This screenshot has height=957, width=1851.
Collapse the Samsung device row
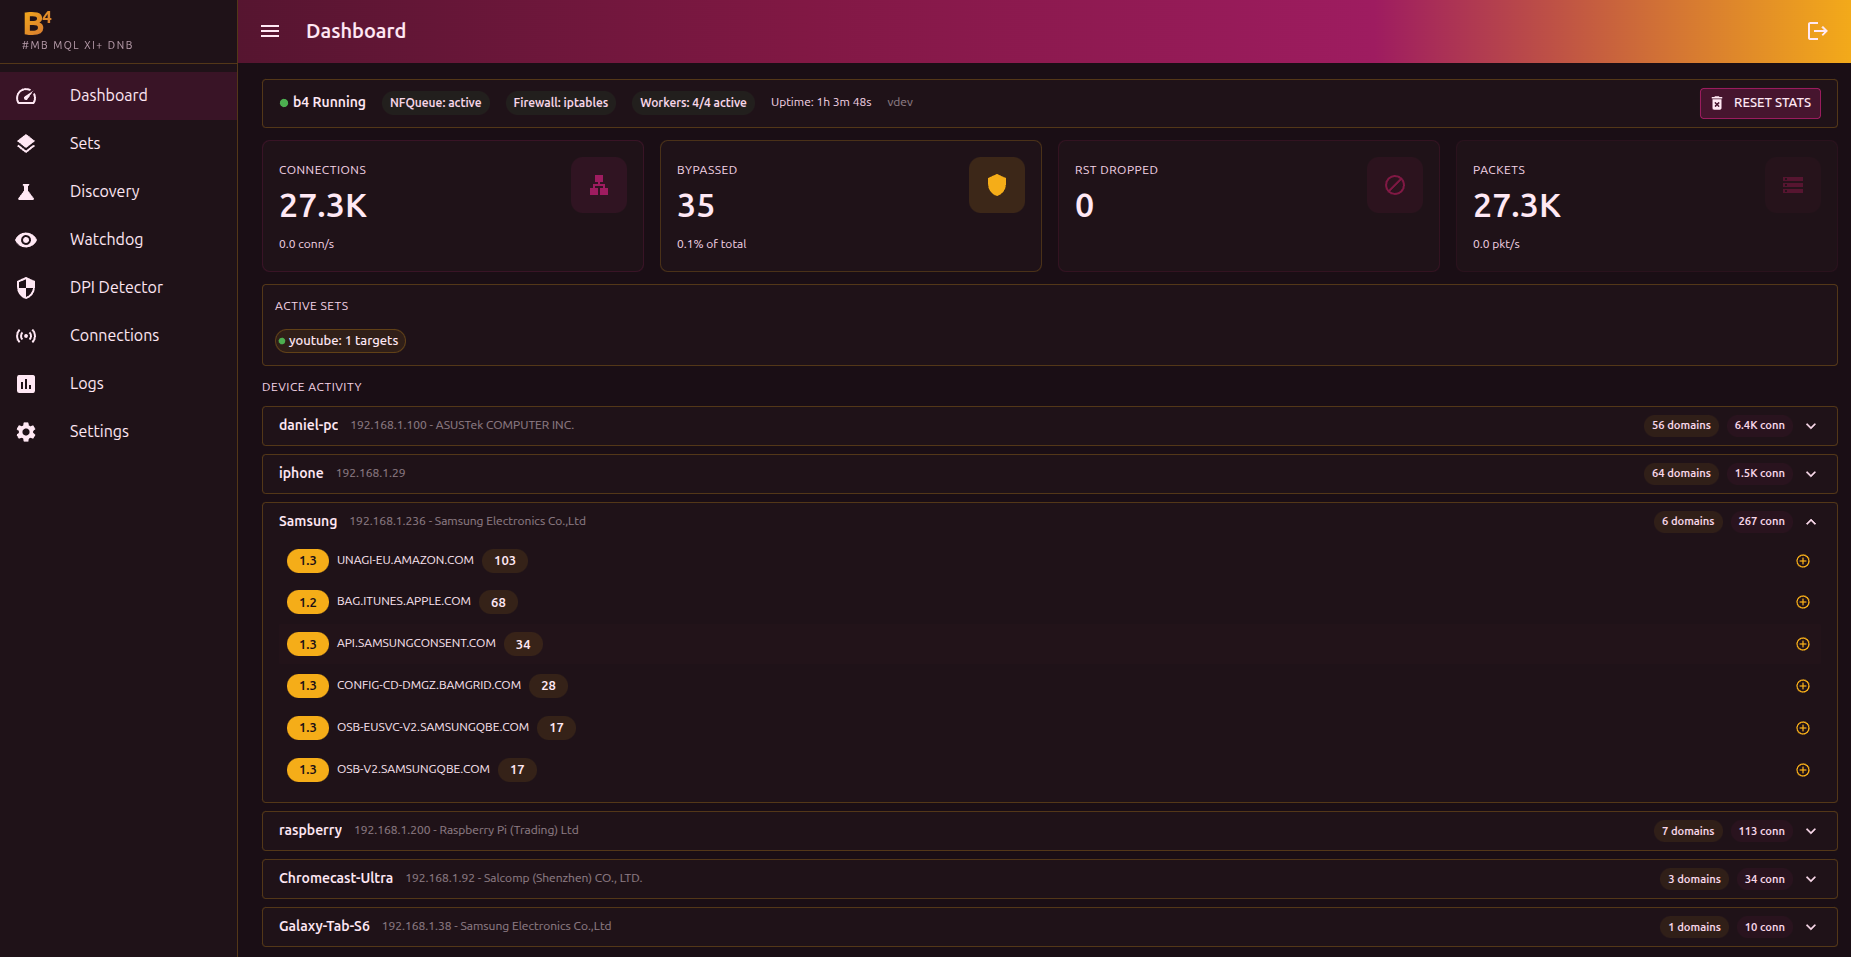[x=1810, y=522]
